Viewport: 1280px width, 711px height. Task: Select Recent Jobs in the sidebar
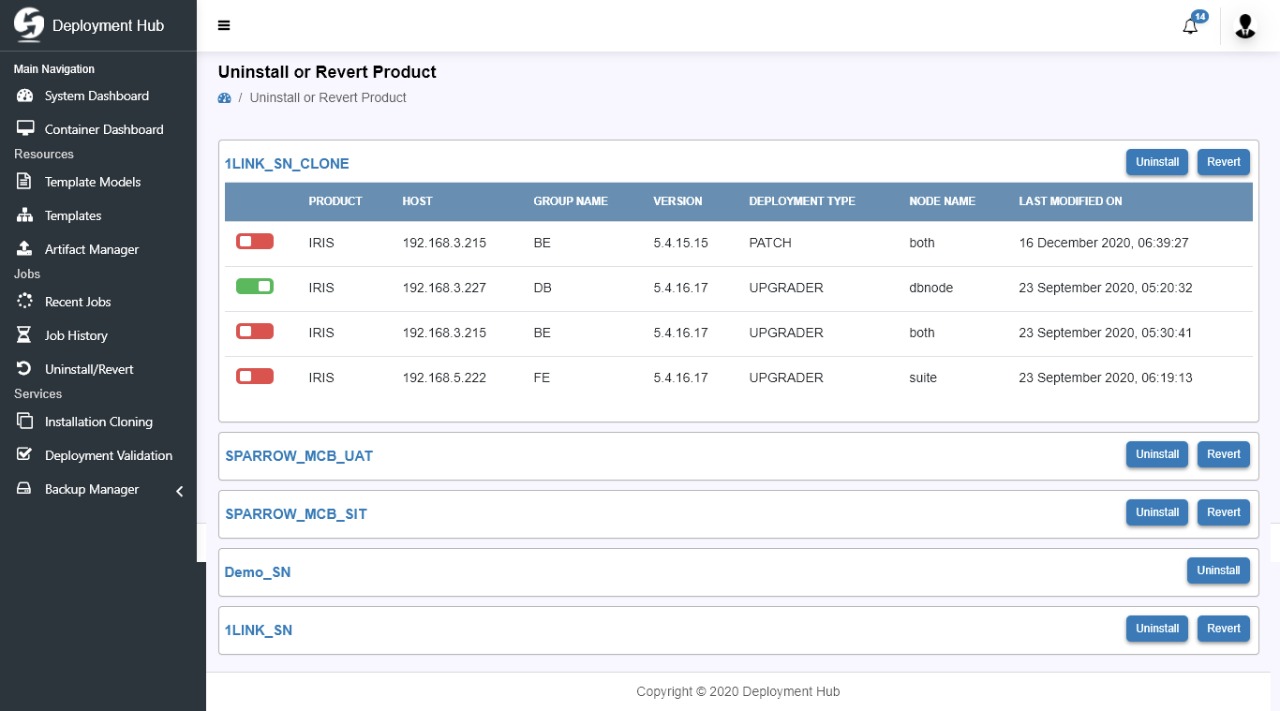coord(77,302)
